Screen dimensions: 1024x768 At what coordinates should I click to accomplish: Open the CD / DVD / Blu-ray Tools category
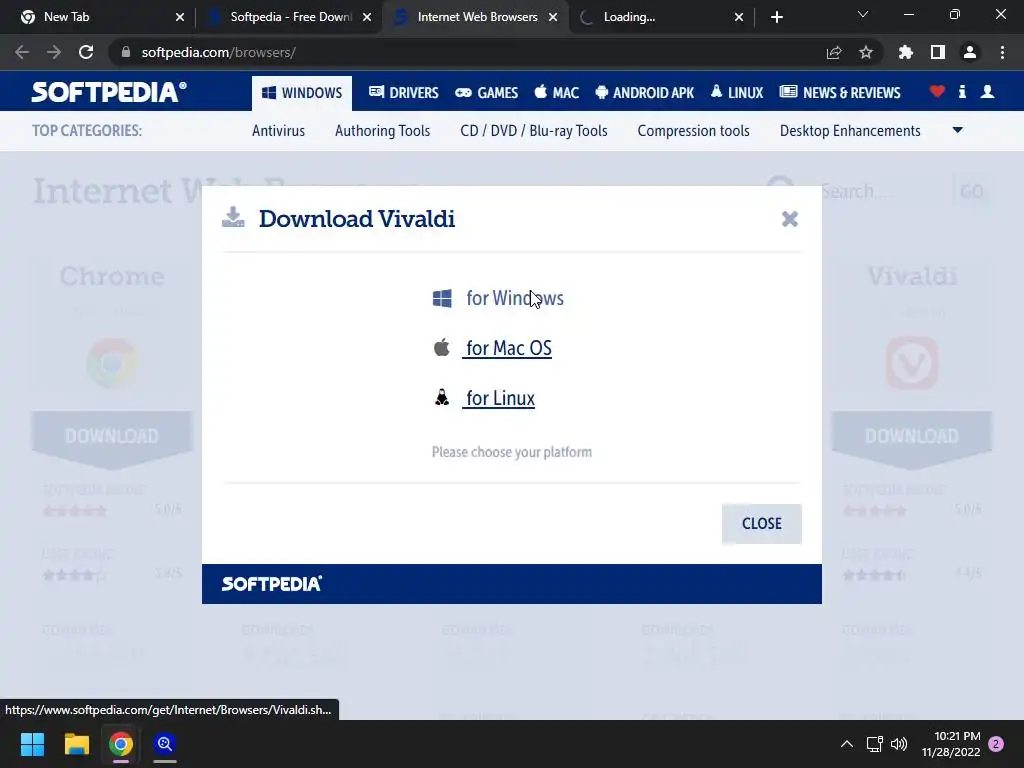coord(534,131)
